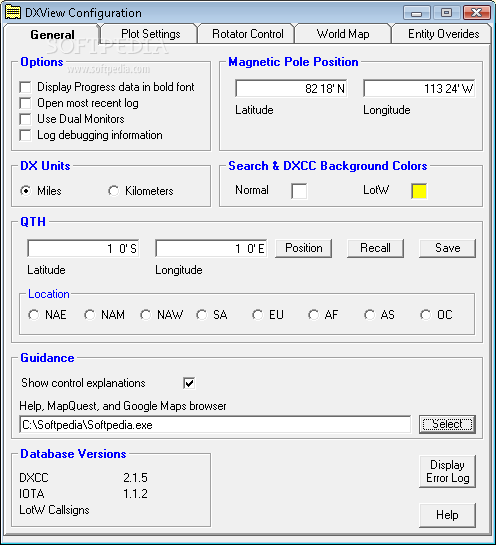Open Display Error Log
The image size is (496, 545).
(x=447, y=471)
